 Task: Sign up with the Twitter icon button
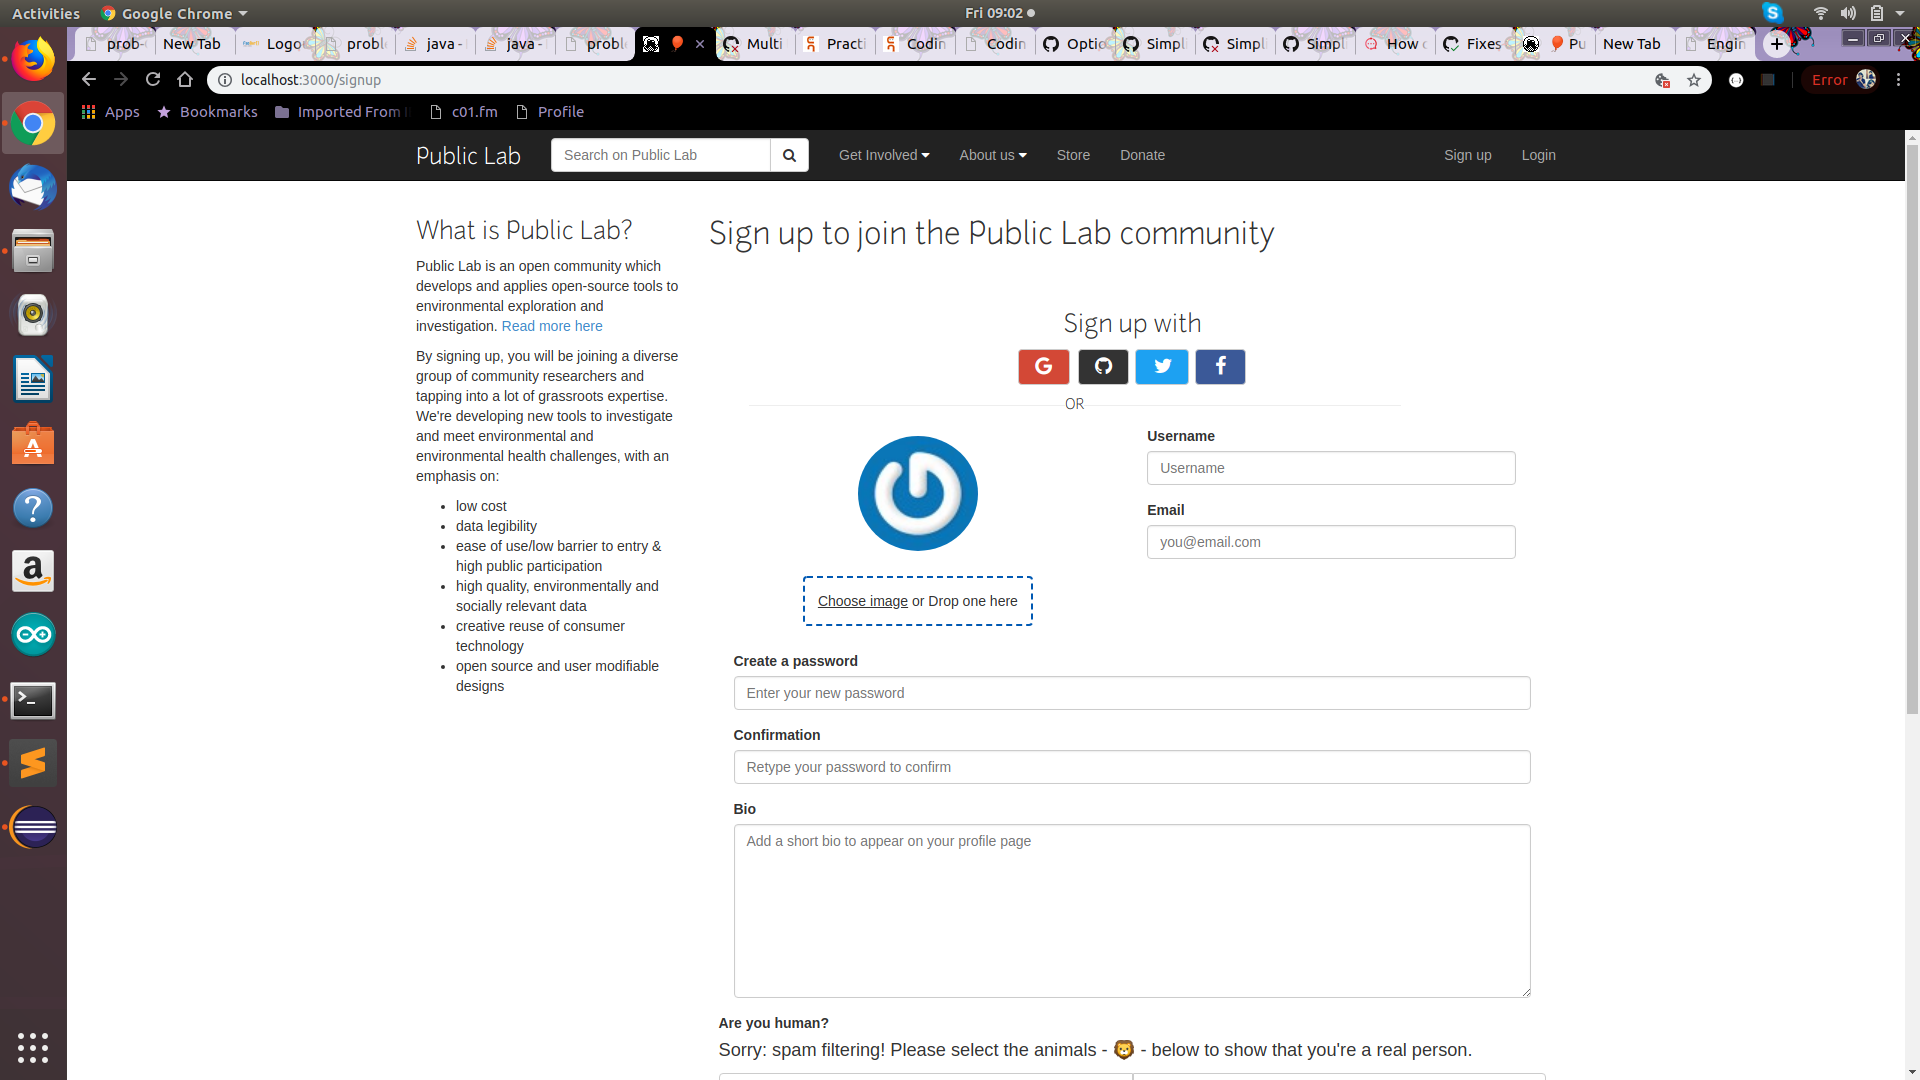[x=1162, y=367]
